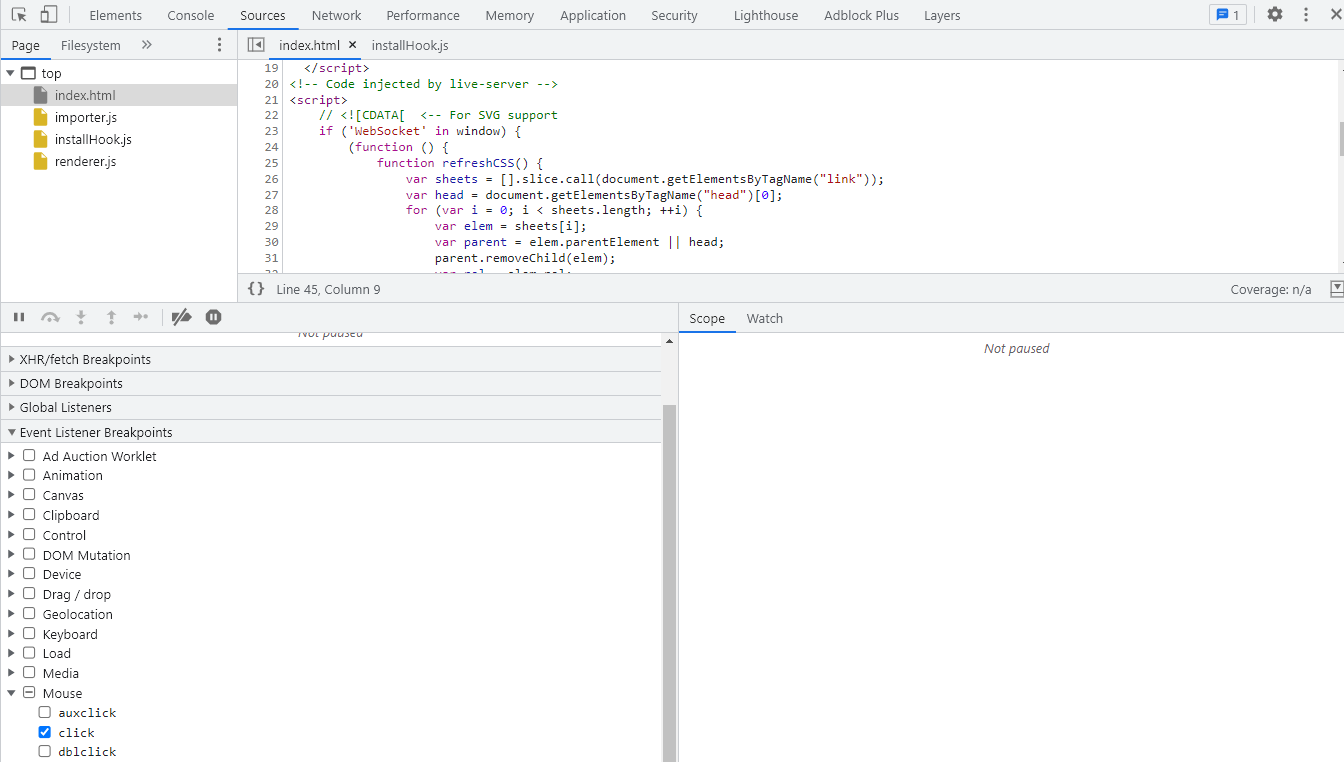Close the index.html editor tab

[352, 45]
